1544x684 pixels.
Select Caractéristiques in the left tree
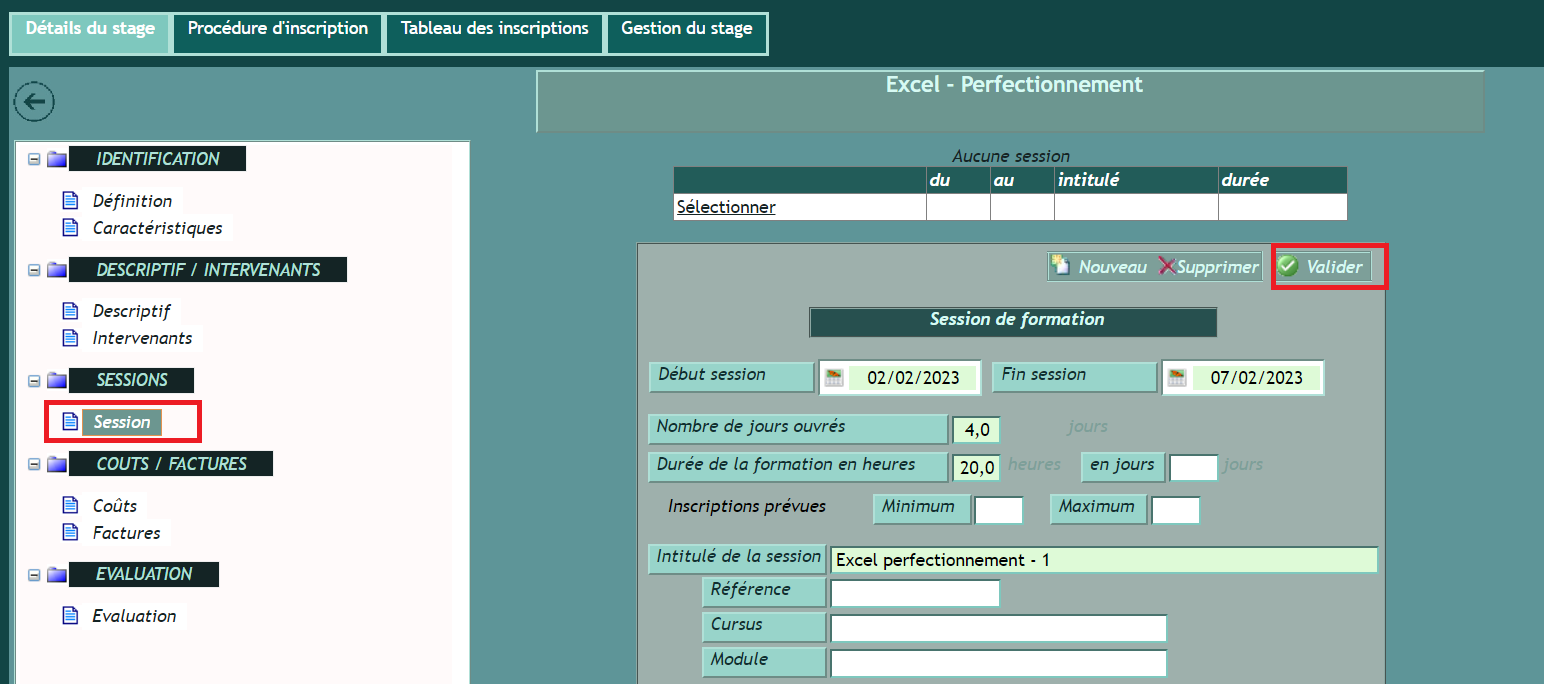tap(157, 228)
